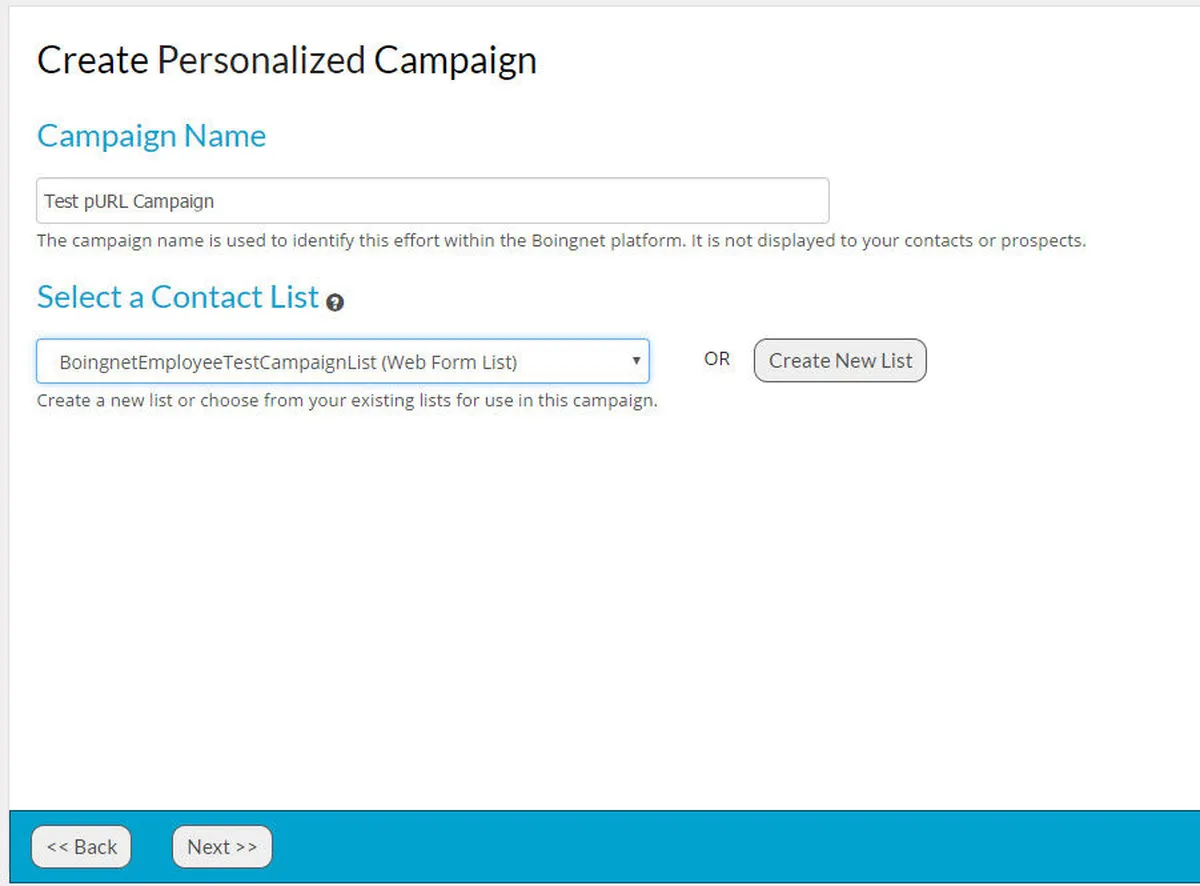Click the blue footer navigation bar

(700, 847)
